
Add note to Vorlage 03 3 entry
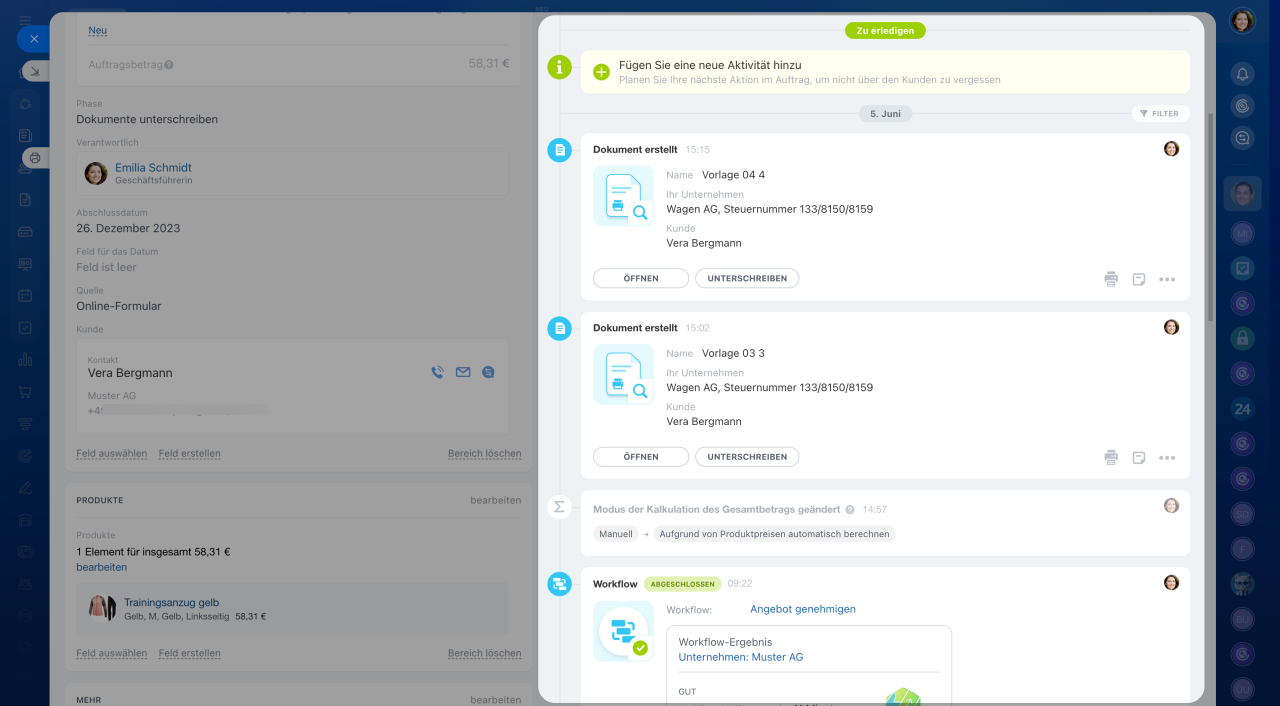click(1139, 458)
